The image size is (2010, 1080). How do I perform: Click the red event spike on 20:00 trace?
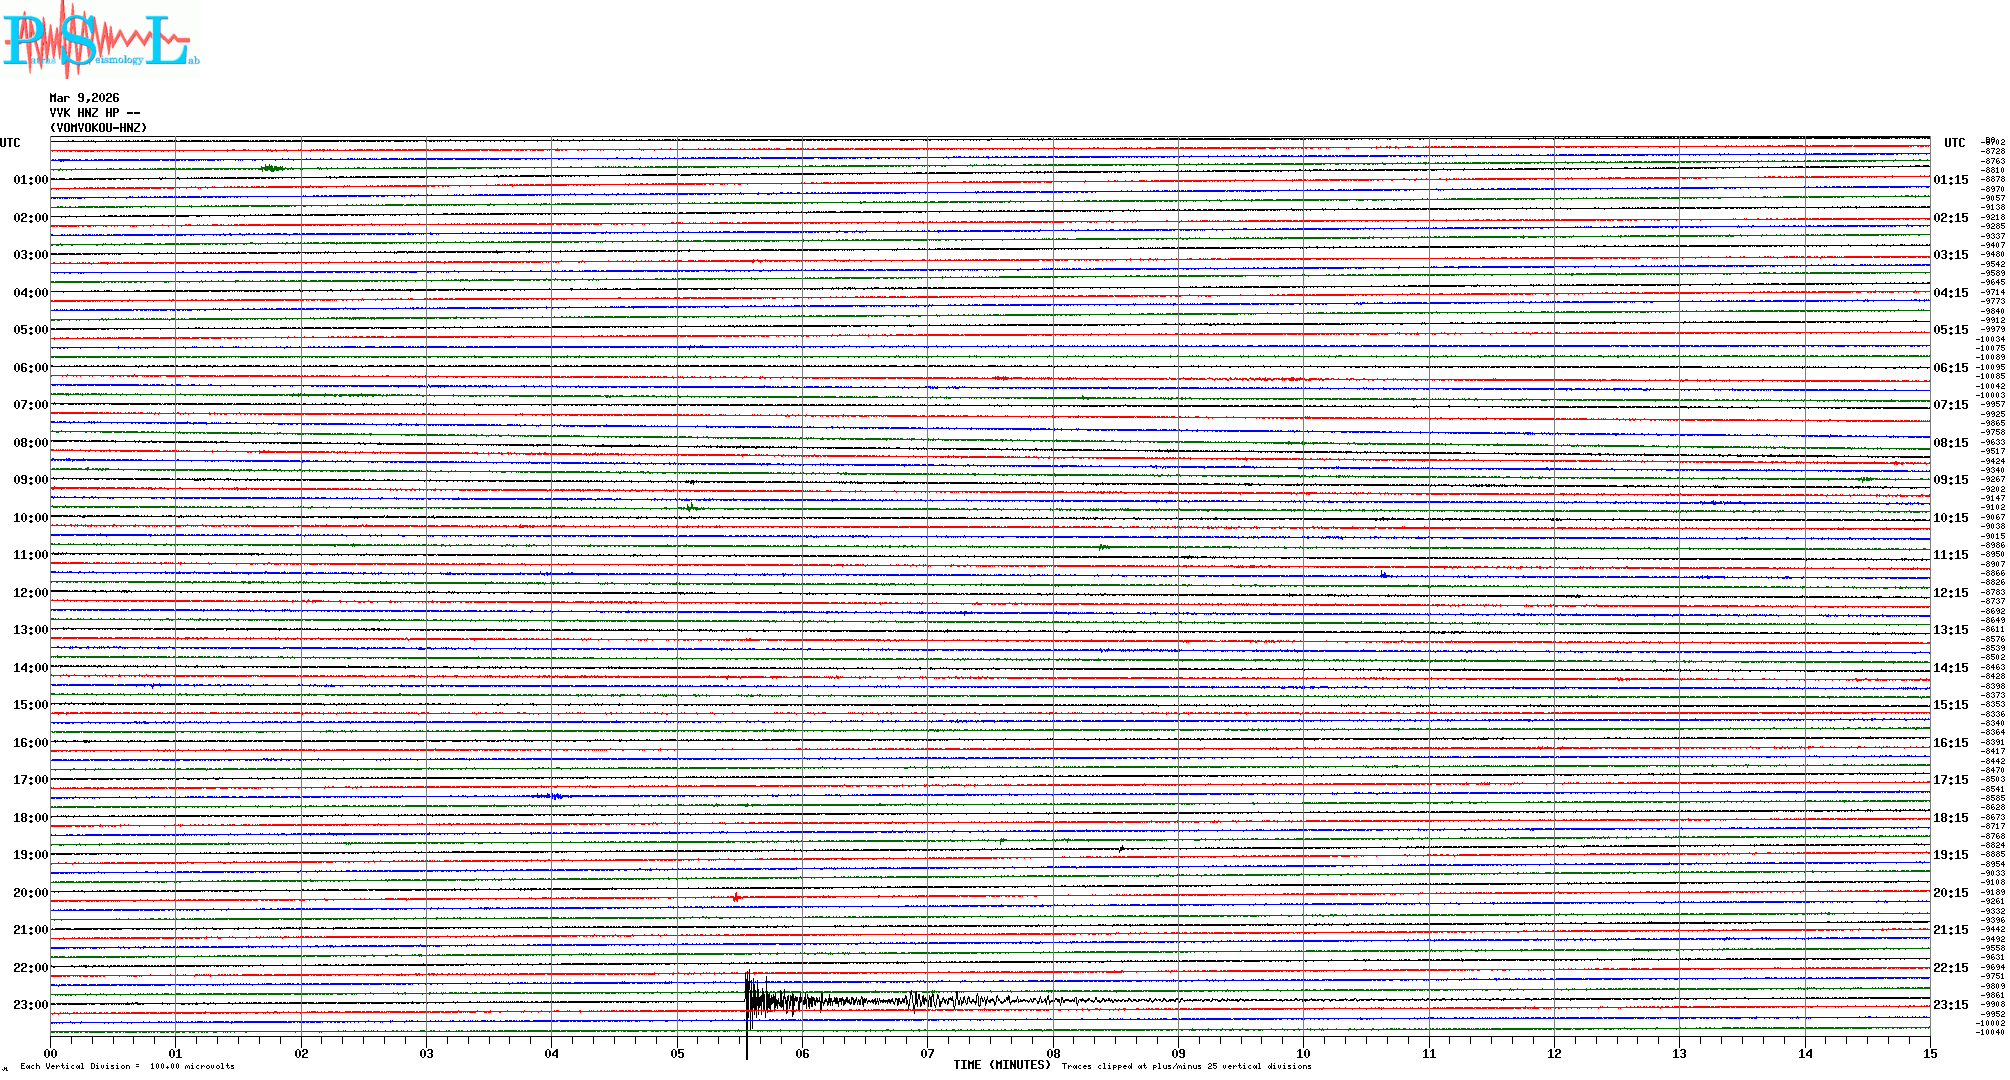[736, 897]
